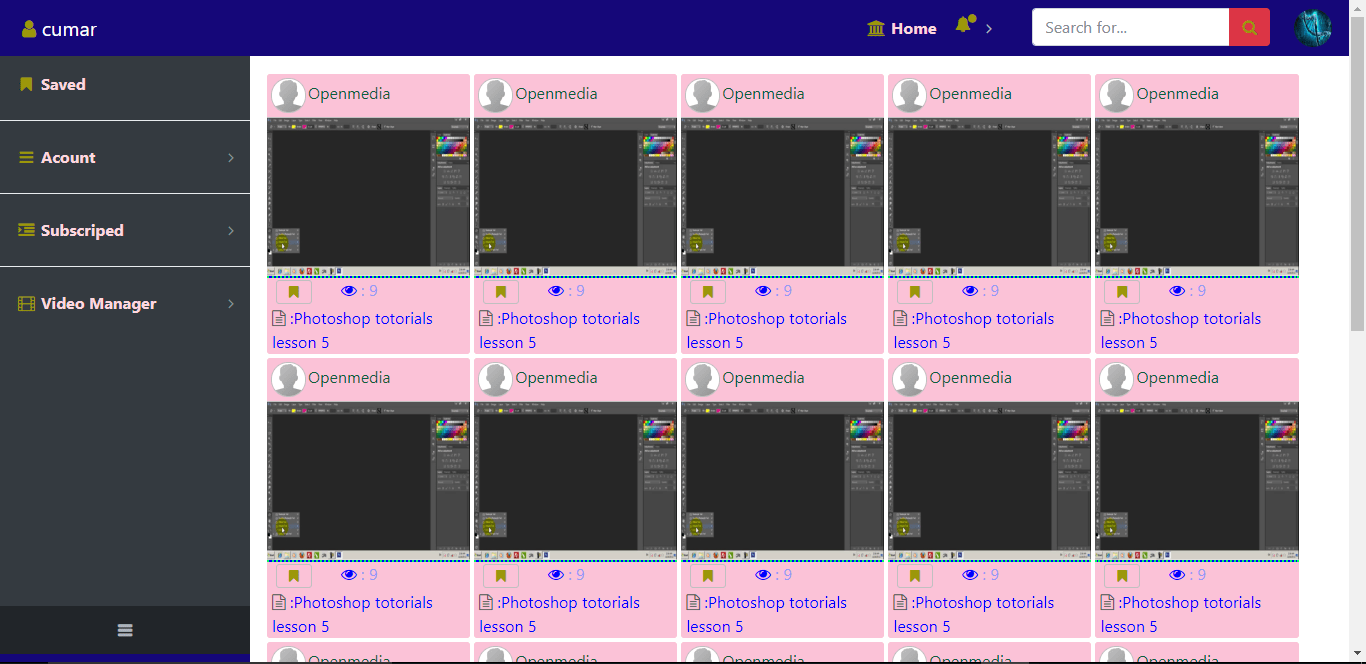Screen dimensions: 1366x664
Task: Play Photoshop thumbnail on top row's third card
Action: coord(783,197)
